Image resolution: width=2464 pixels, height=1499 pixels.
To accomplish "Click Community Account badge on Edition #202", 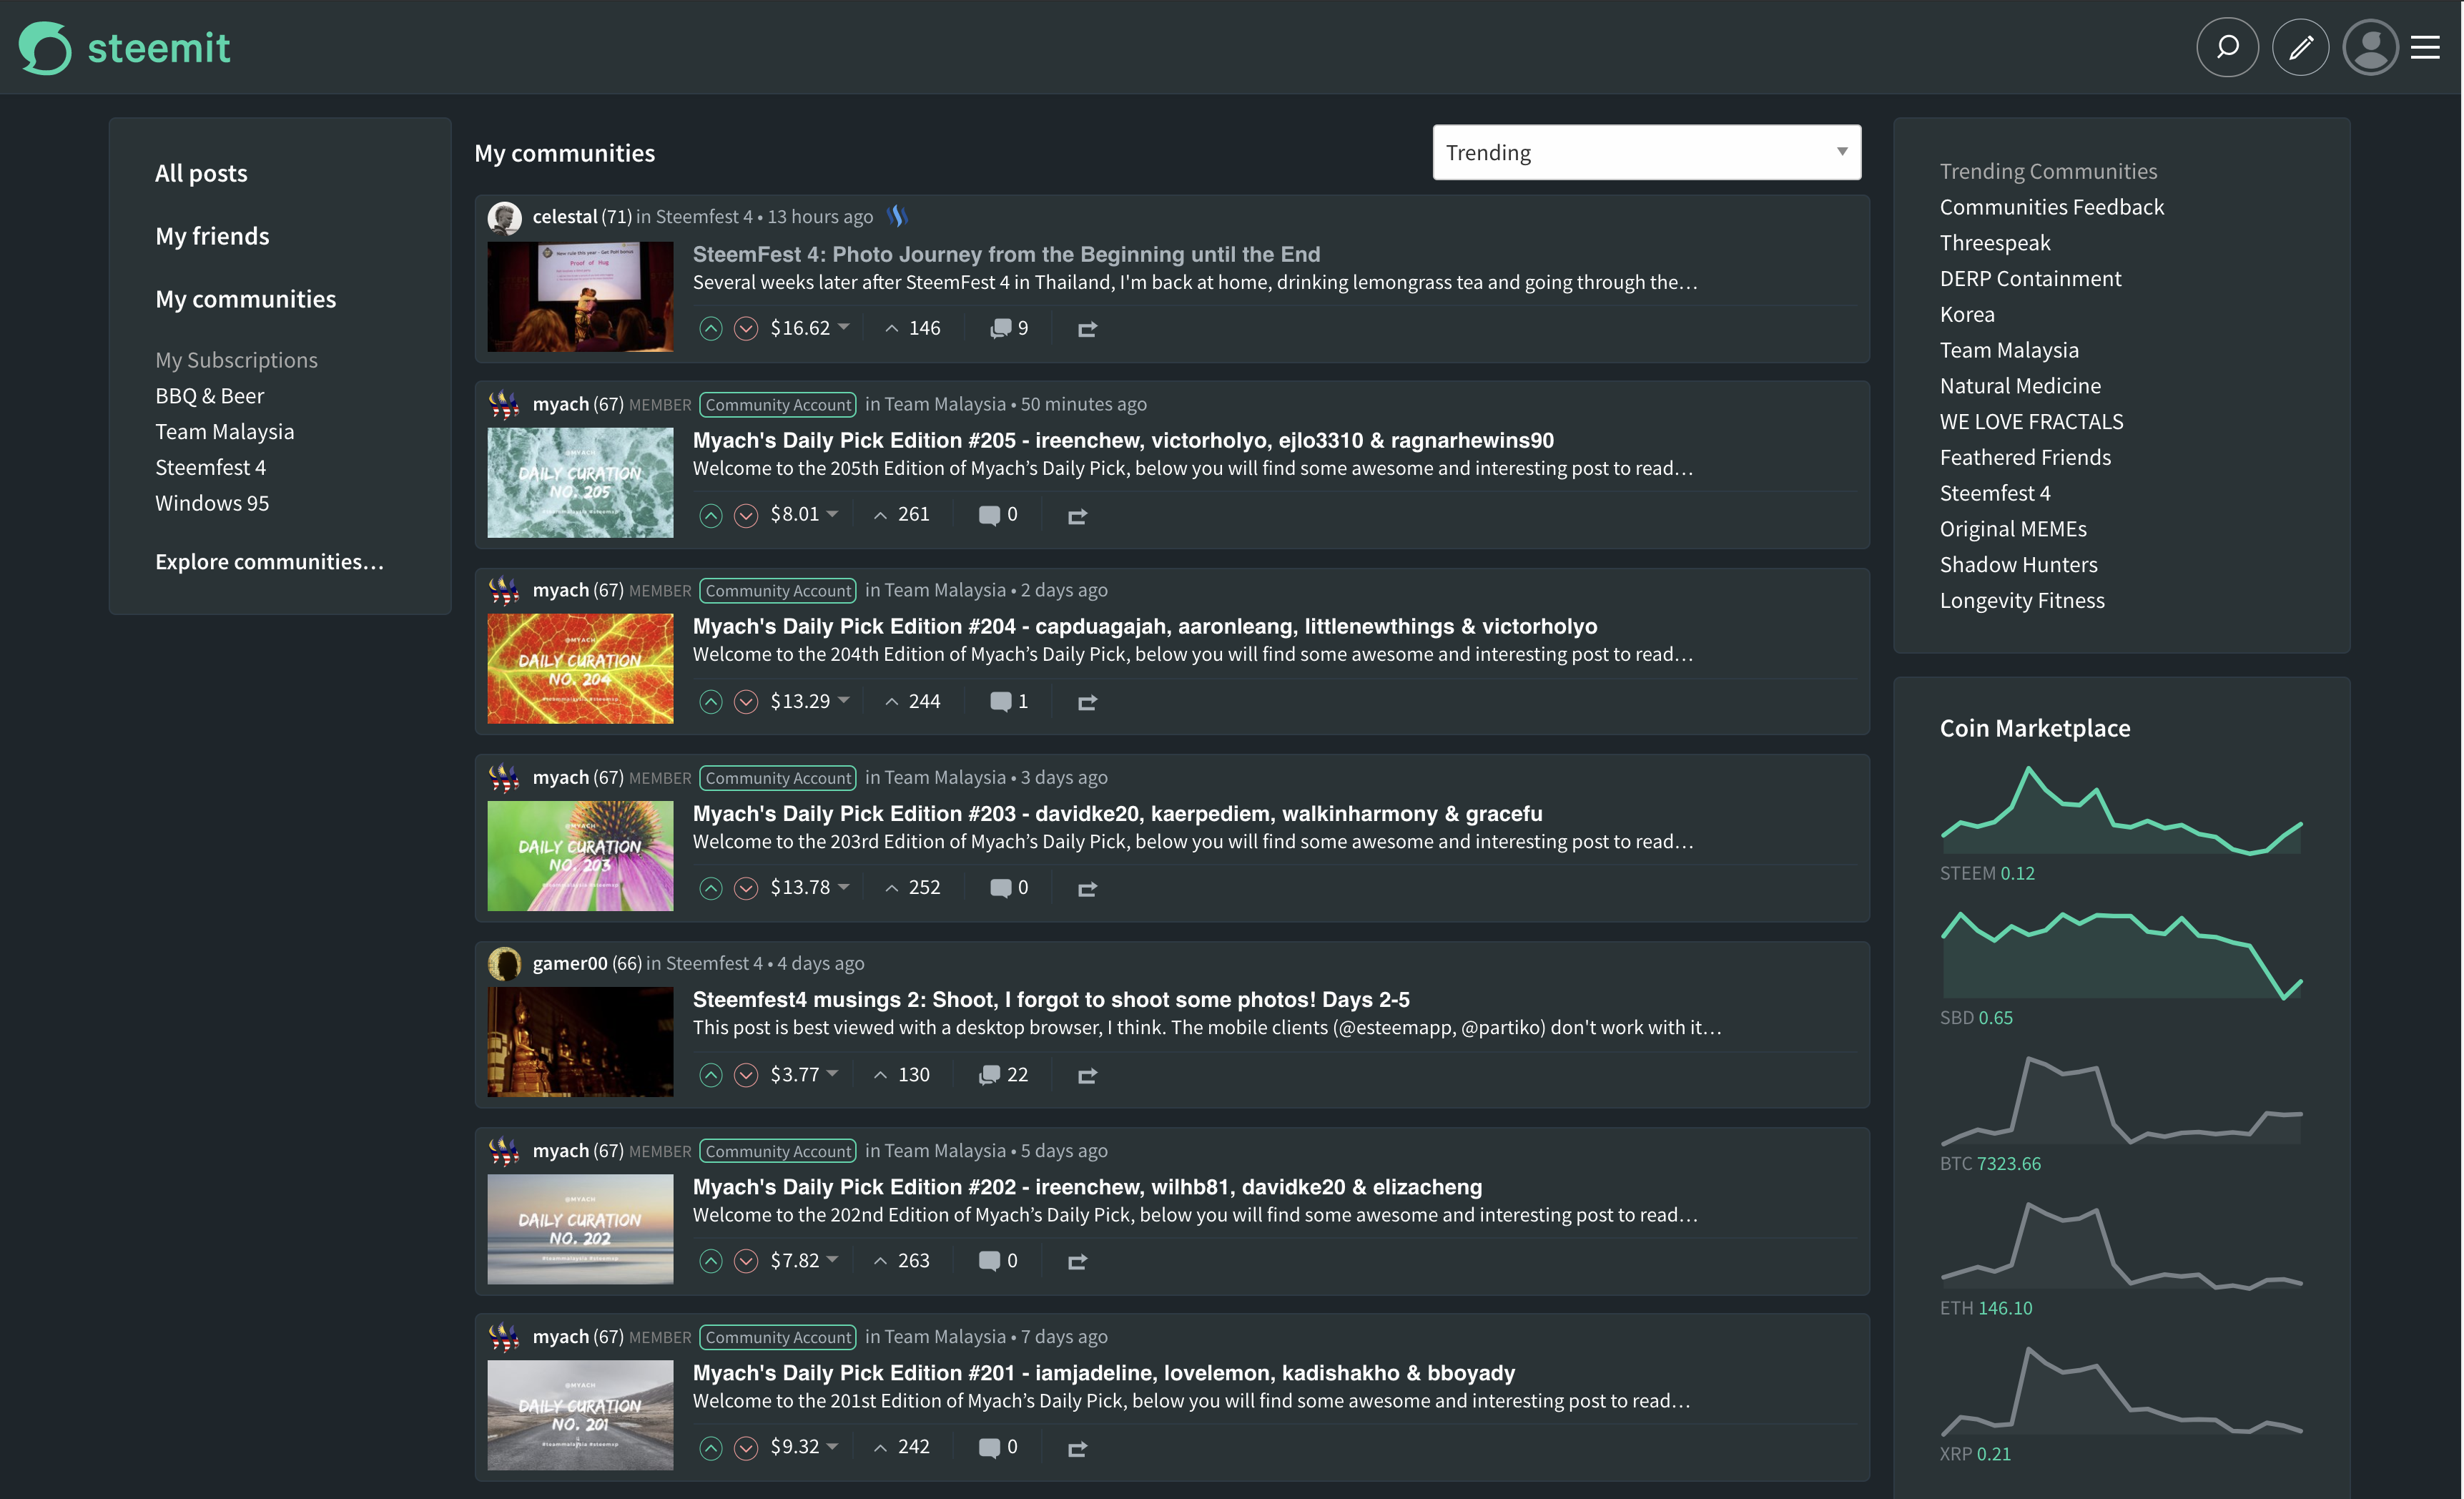I will coord(778,1151).
